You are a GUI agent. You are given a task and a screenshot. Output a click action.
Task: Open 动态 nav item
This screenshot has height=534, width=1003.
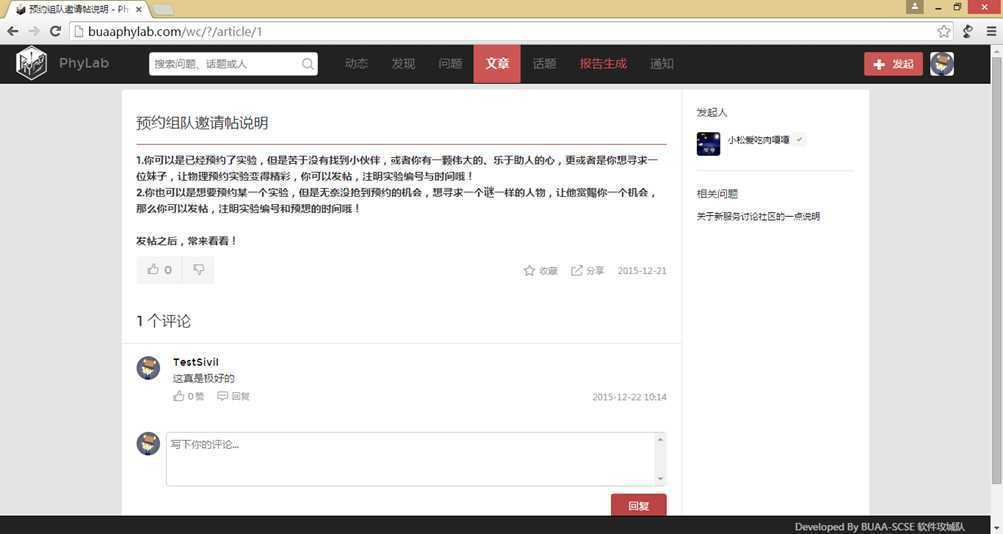[356, 64]
